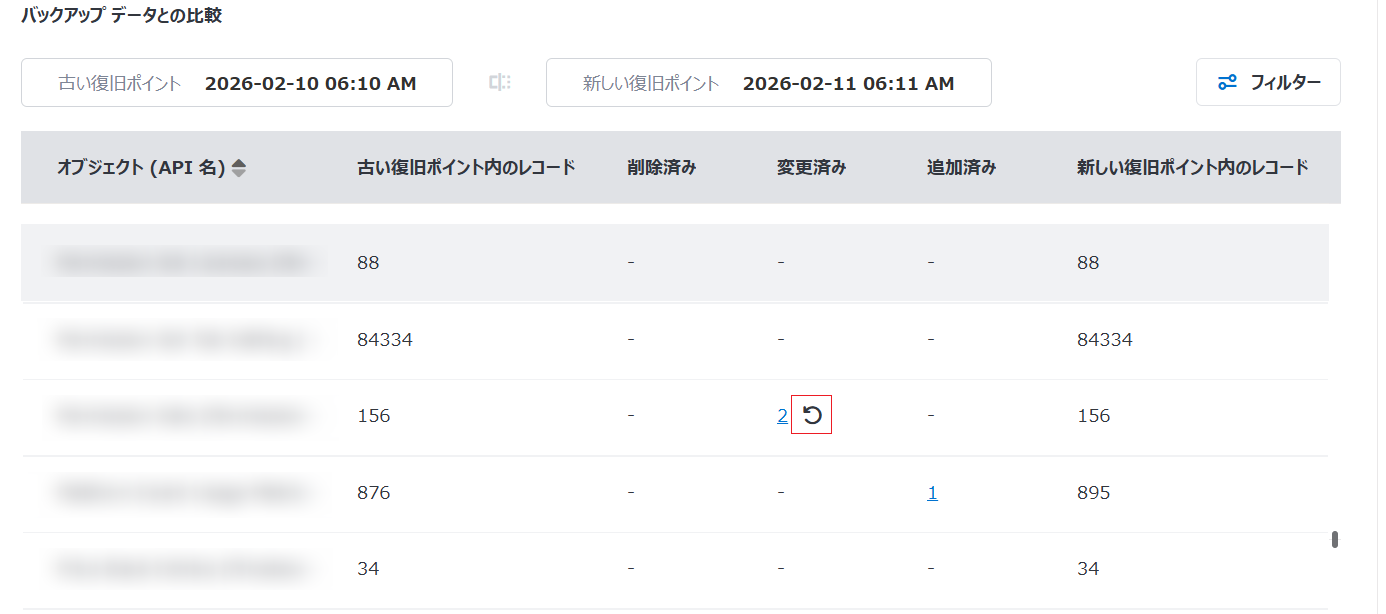The image size is (1386, 614).
Task: Open the 古い復旧ポイント date selector
Action: tap(237, 83)
